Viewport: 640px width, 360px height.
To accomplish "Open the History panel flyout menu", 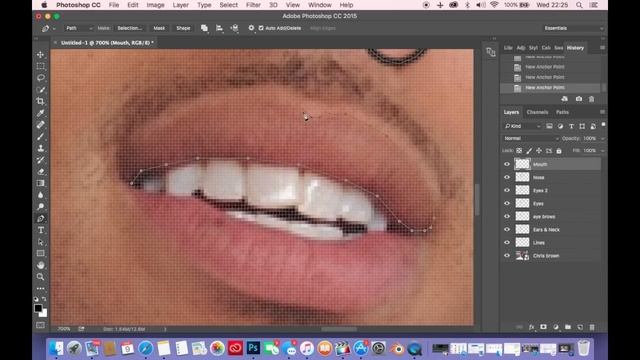I will coord(602,48).
